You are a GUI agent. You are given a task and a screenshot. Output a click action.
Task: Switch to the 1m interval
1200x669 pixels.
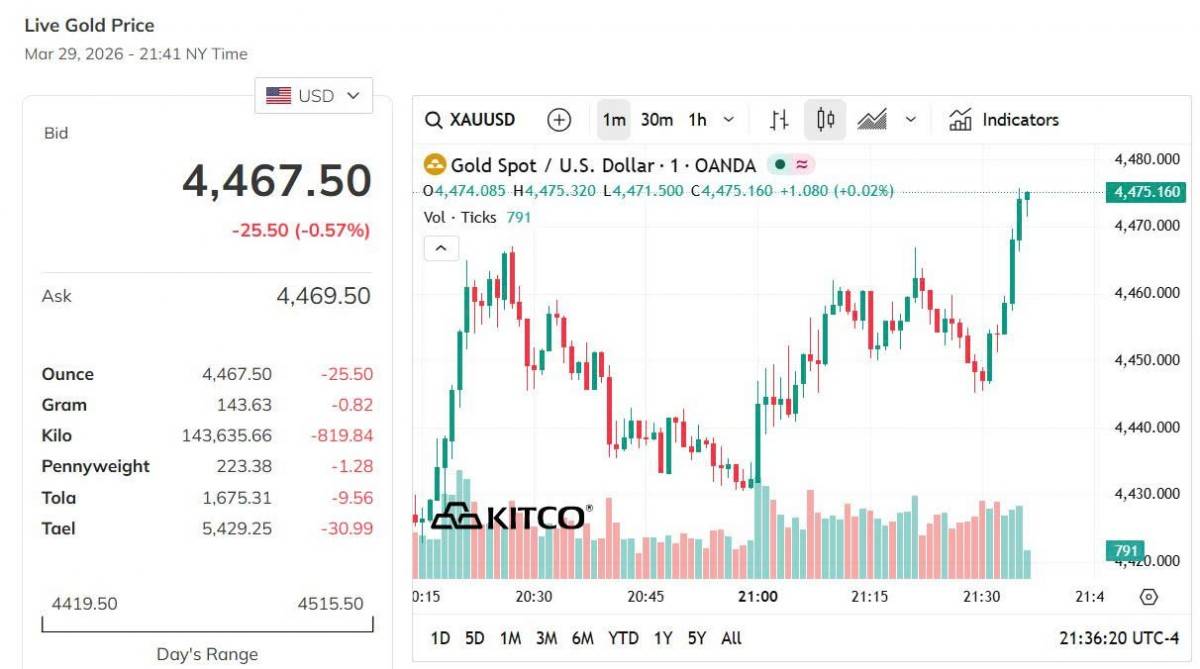[614, 120]
